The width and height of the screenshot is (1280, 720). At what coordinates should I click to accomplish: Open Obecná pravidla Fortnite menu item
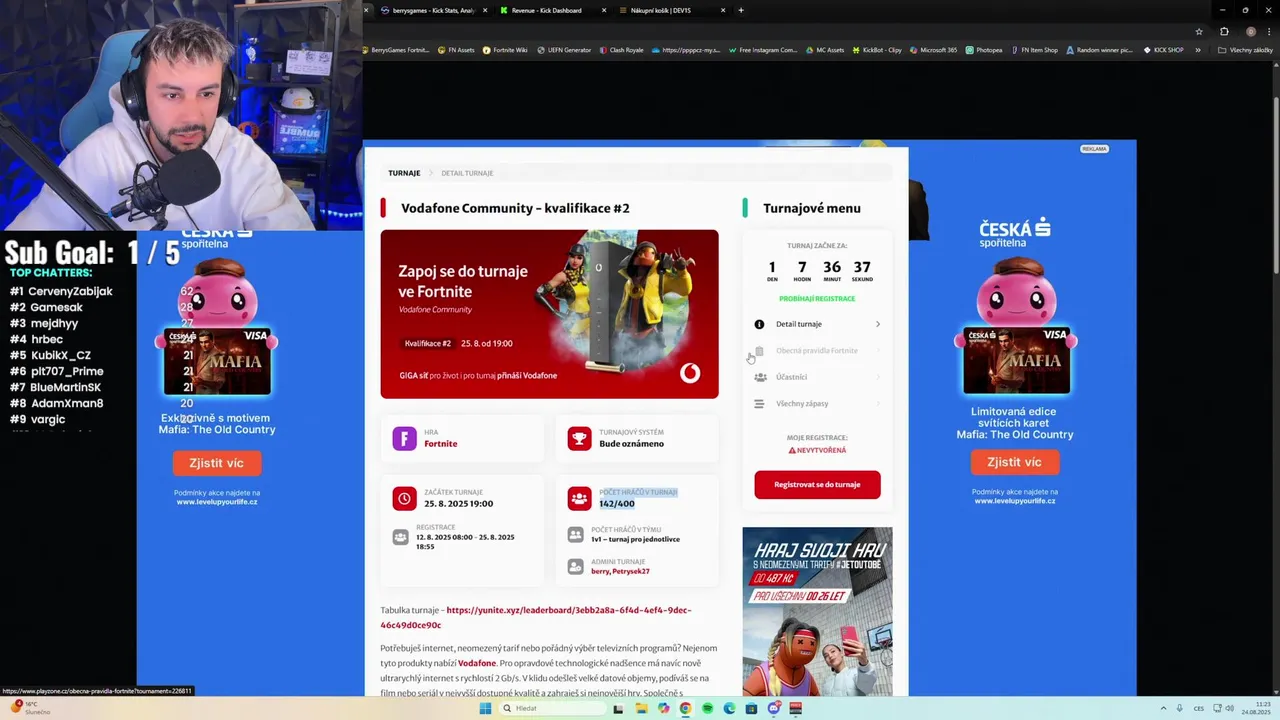[x=817, y=351]
